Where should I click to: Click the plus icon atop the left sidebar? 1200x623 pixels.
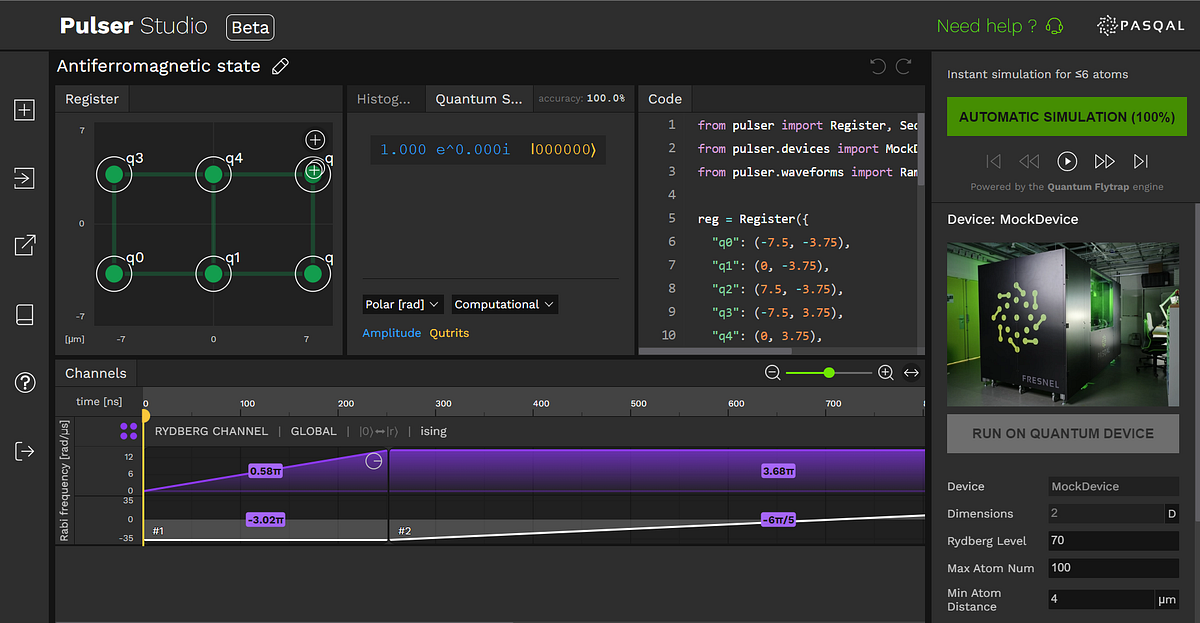[24, 110]
